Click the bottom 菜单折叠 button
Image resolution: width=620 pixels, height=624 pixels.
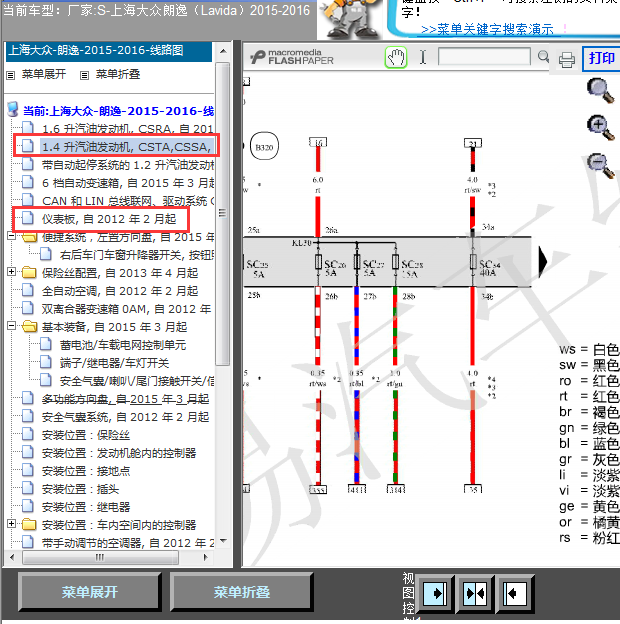pyautogui.click(x=242, y=592)
